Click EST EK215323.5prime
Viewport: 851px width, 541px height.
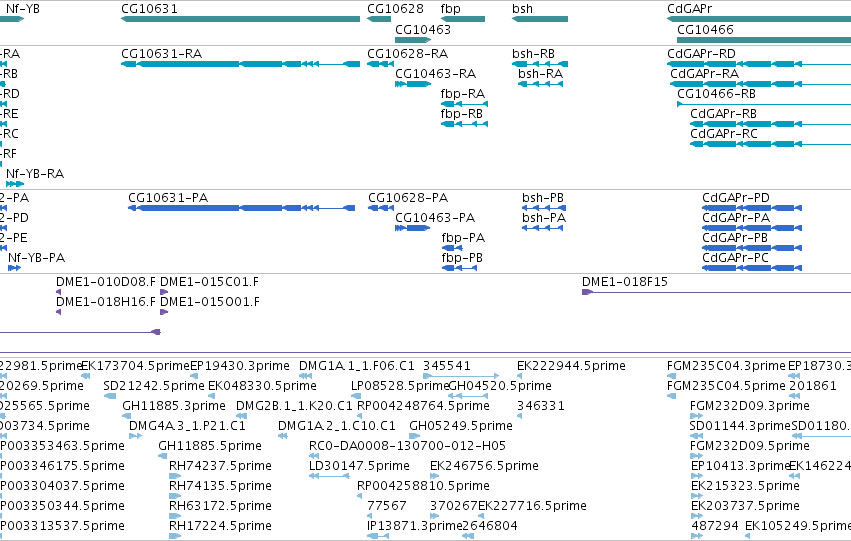click(x=696, y=497)
